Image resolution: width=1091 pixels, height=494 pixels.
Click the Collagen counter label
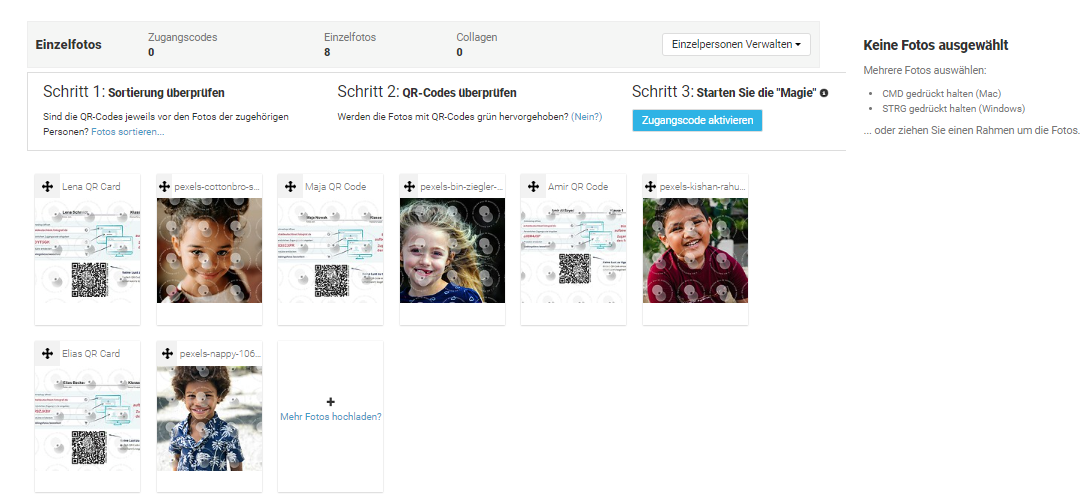pos(477,38)
